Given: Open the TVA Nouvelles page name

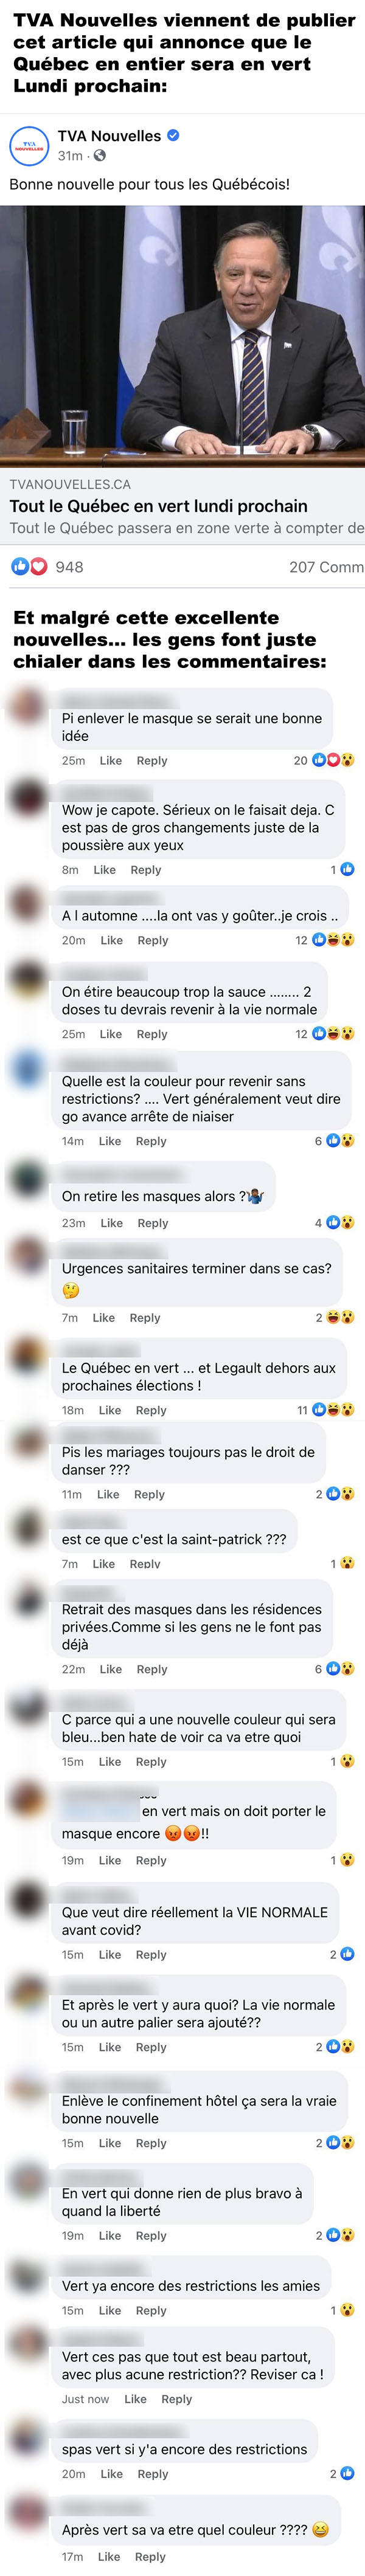Looking at the screenshot, I should 109,136.
